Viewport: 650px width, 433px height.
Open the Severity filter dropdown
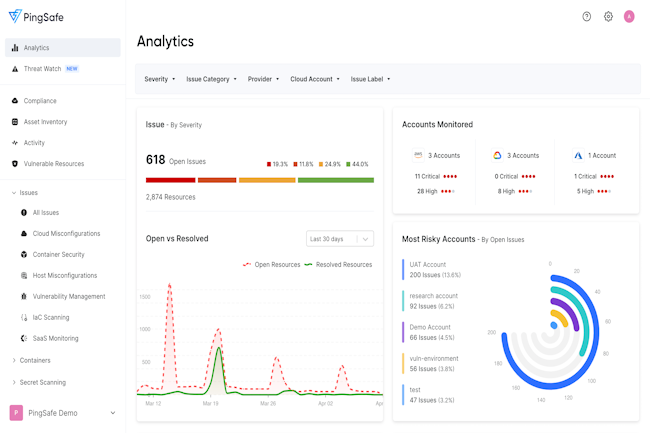click(160, 79)
